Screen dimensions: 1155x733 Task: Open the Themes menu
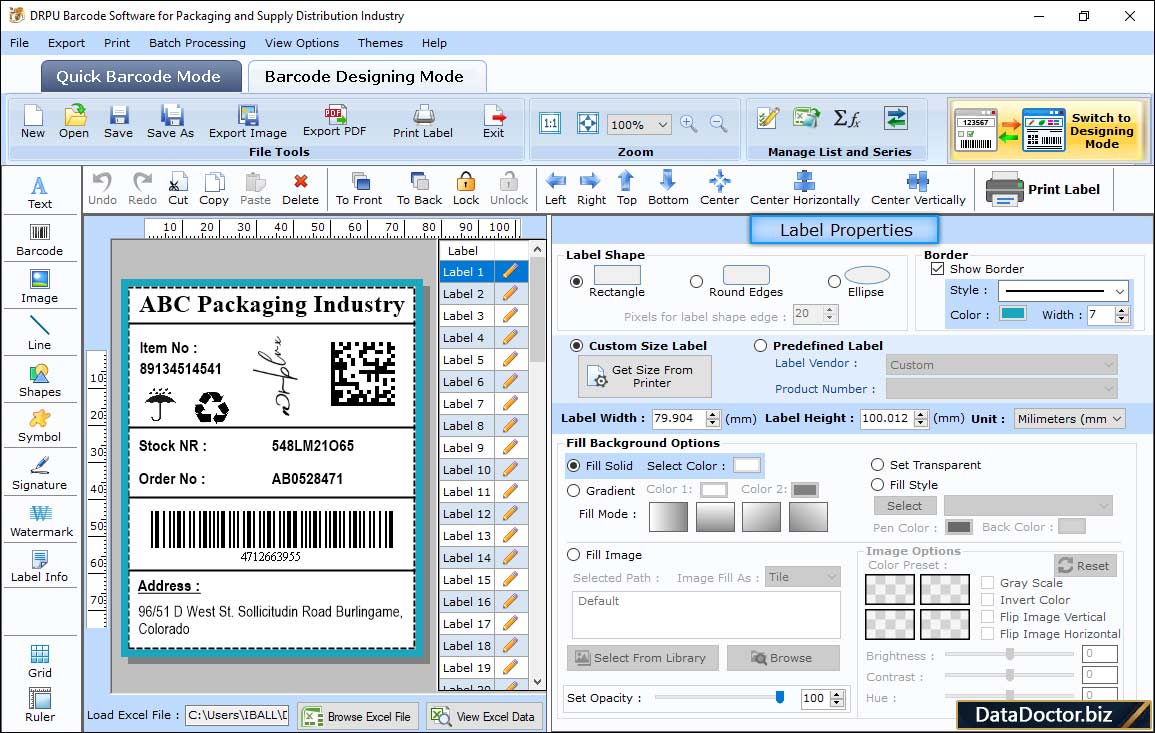coord(380,43)
